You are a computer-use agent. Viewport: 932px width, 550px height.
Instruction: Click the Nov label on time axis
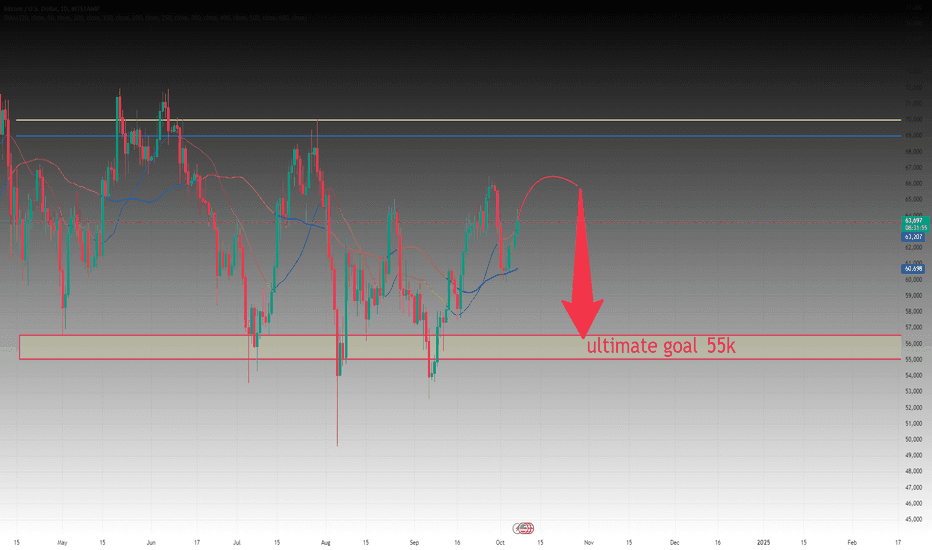coord(588,542)
